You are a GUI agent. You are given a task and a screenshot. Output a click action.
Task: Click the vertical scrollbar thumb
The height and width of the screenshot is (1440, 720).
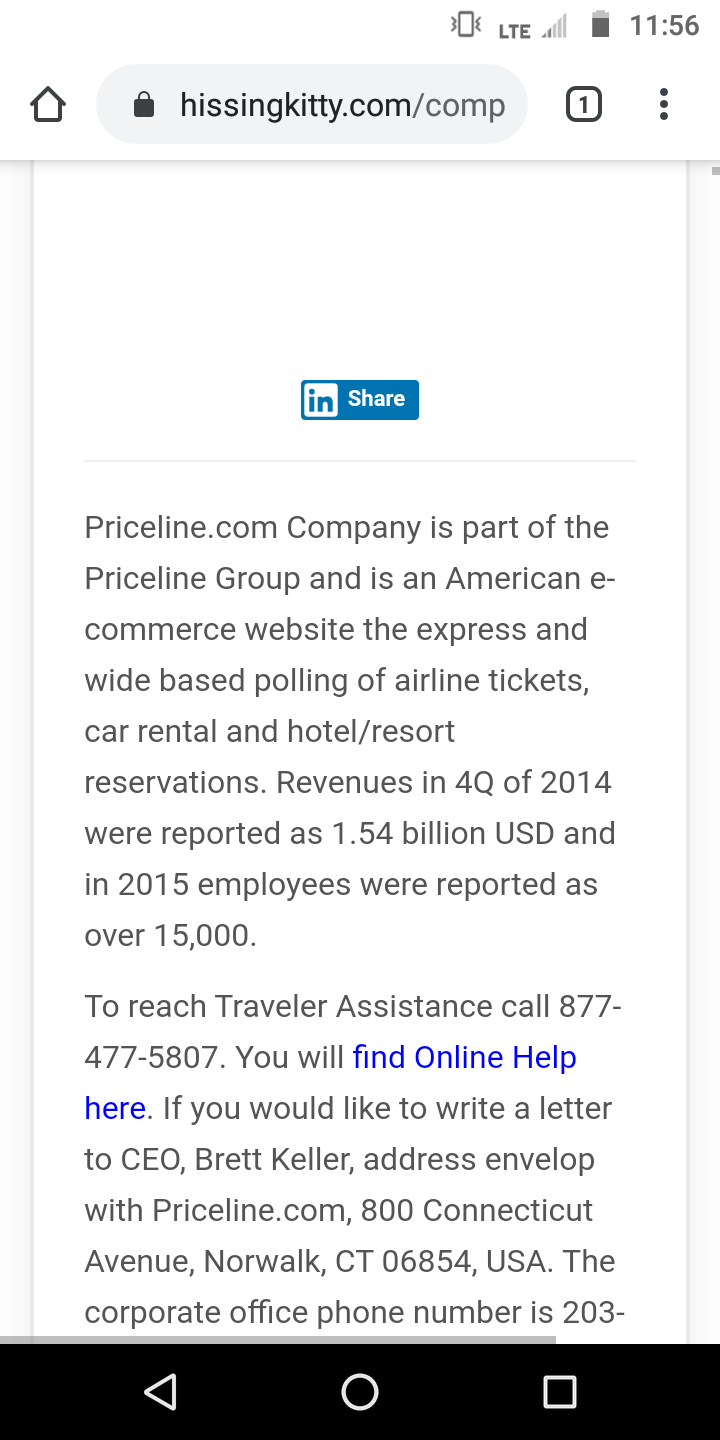coord(715,171)
